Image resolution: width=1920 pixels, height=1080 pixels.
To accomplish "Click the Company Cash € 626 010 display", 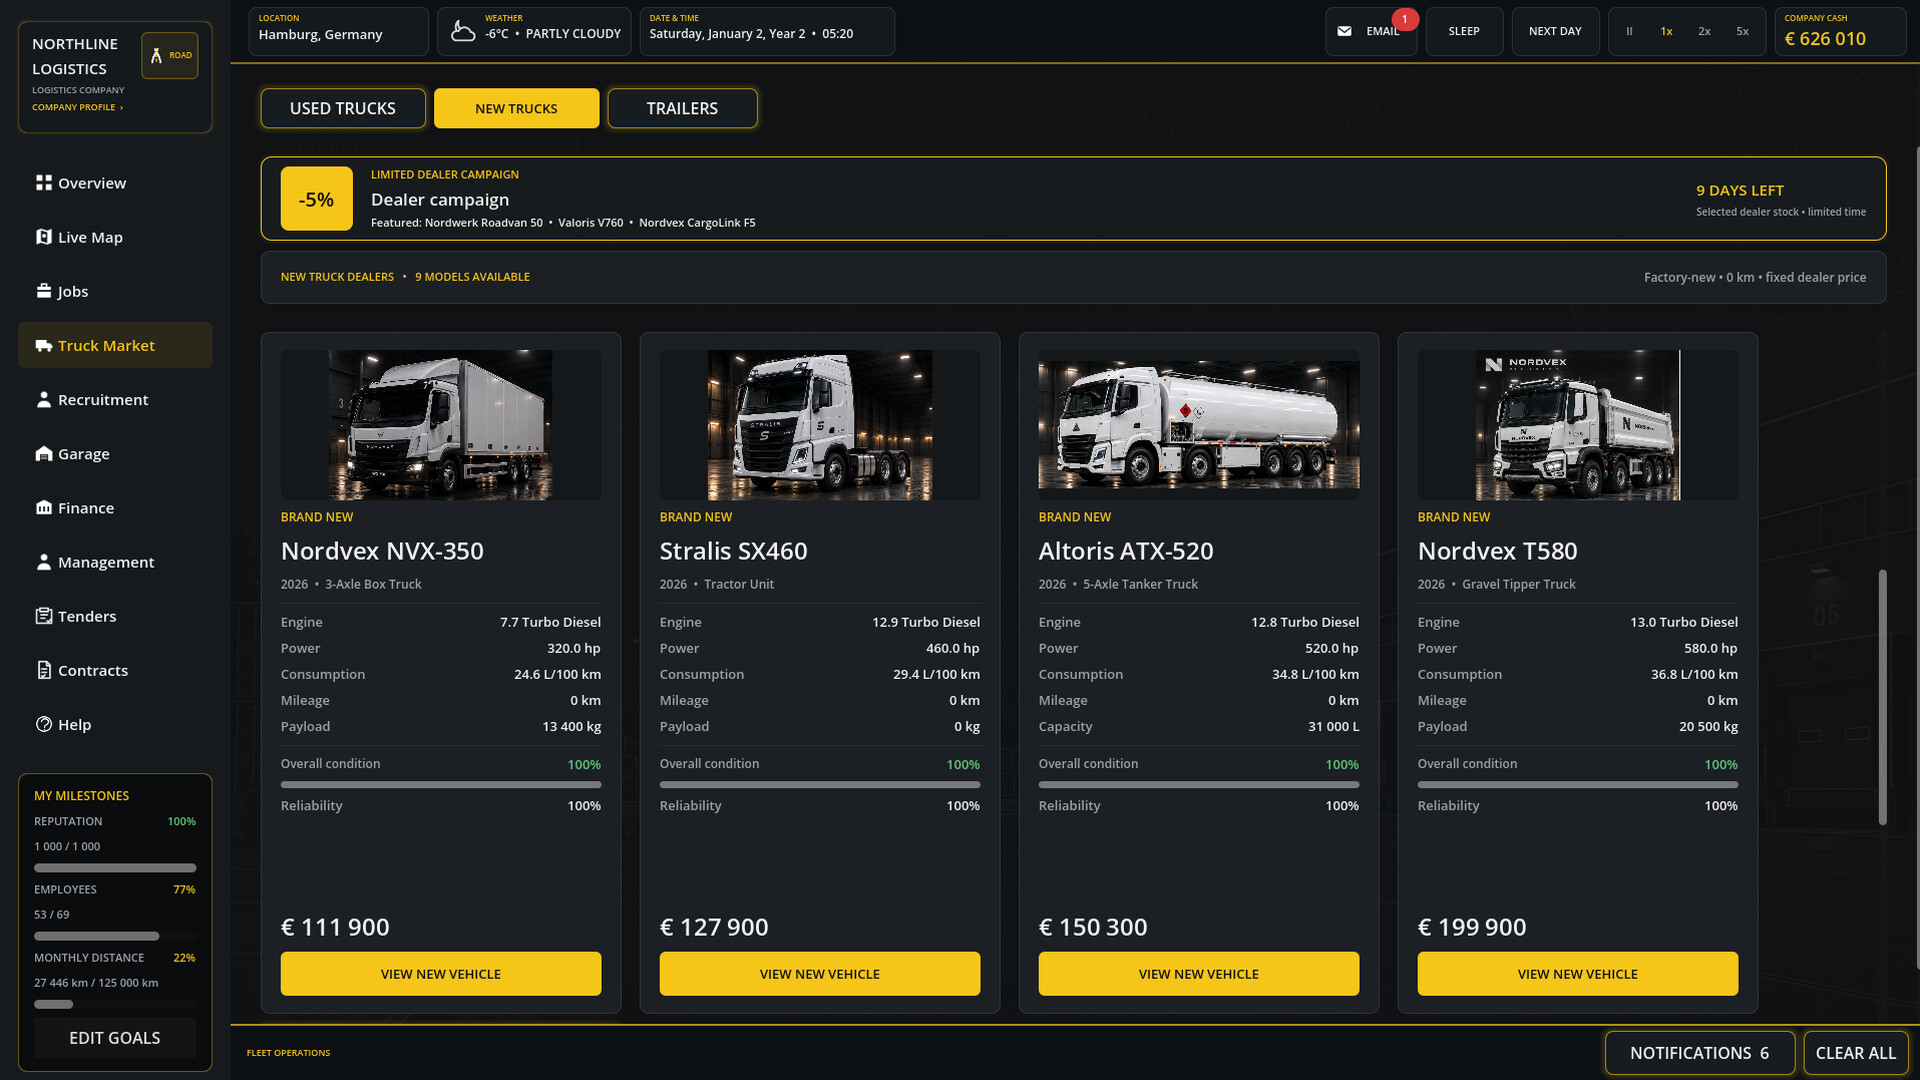I will [1841, 32].
